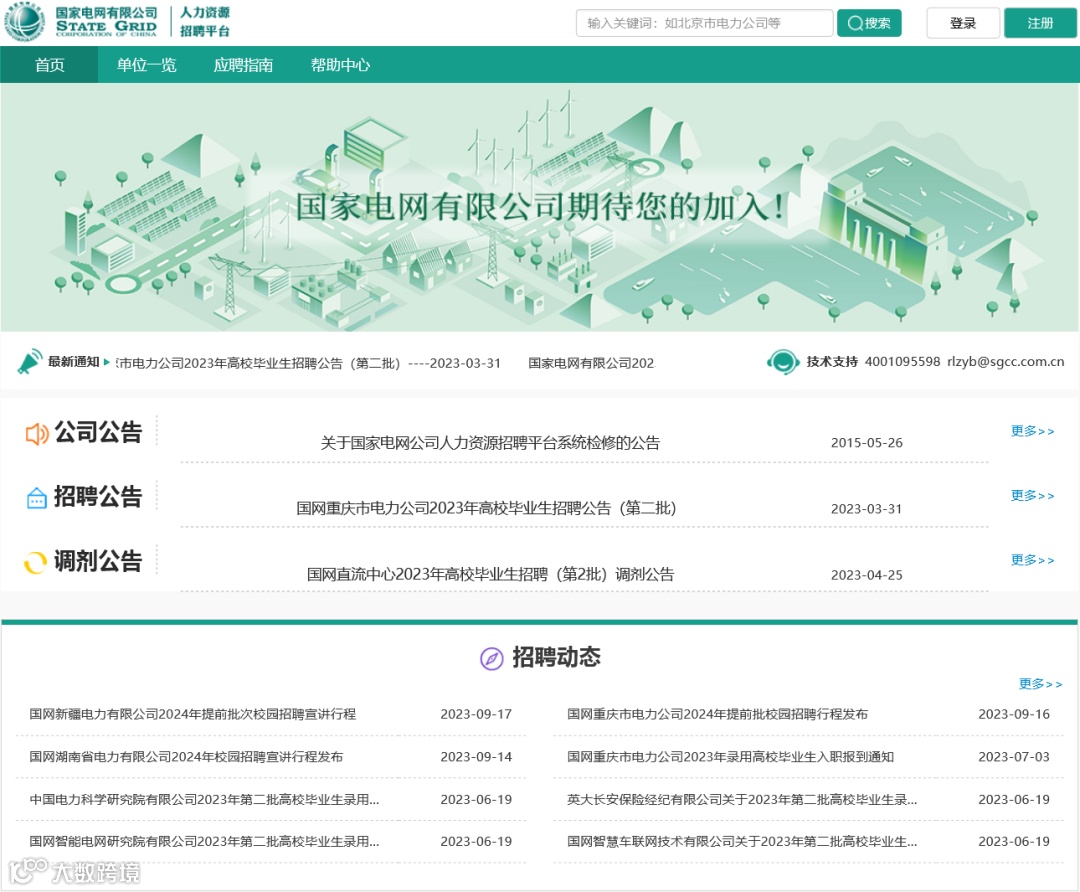Screen dimensions: 1080x892
Task: Open 国网智能电网研究院有限公司2023年第二批 news item
Action: 204,842
